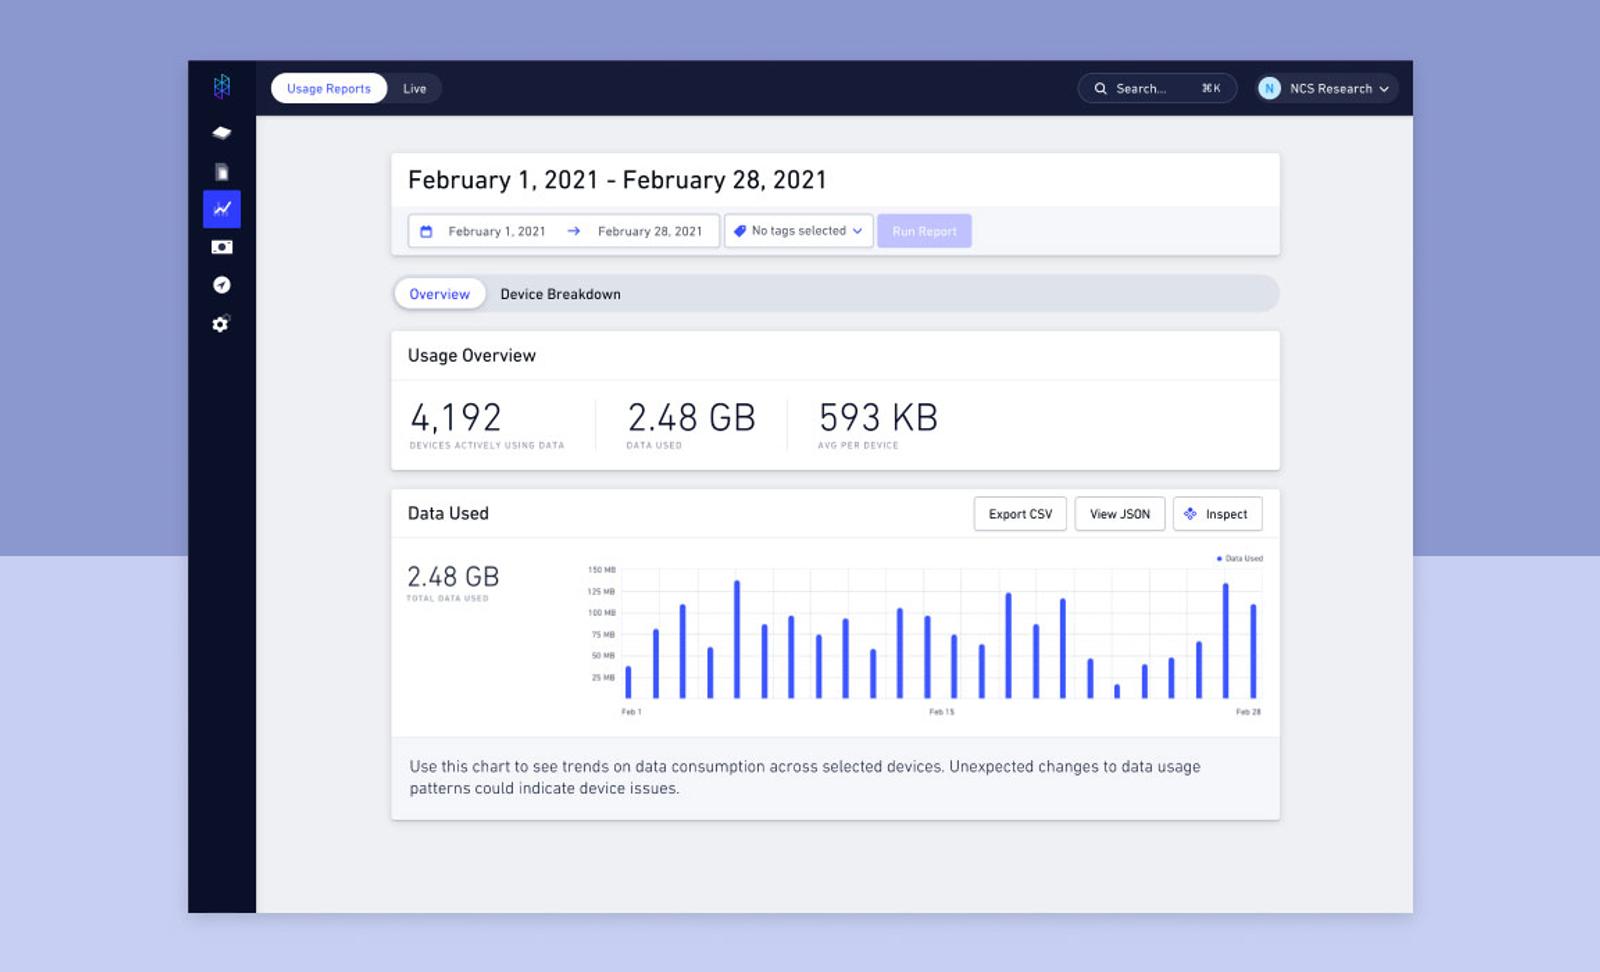The height and width of the screenshot is (972, 1600).
Task: Click the Run Report button
Action: tap(924, 231)
